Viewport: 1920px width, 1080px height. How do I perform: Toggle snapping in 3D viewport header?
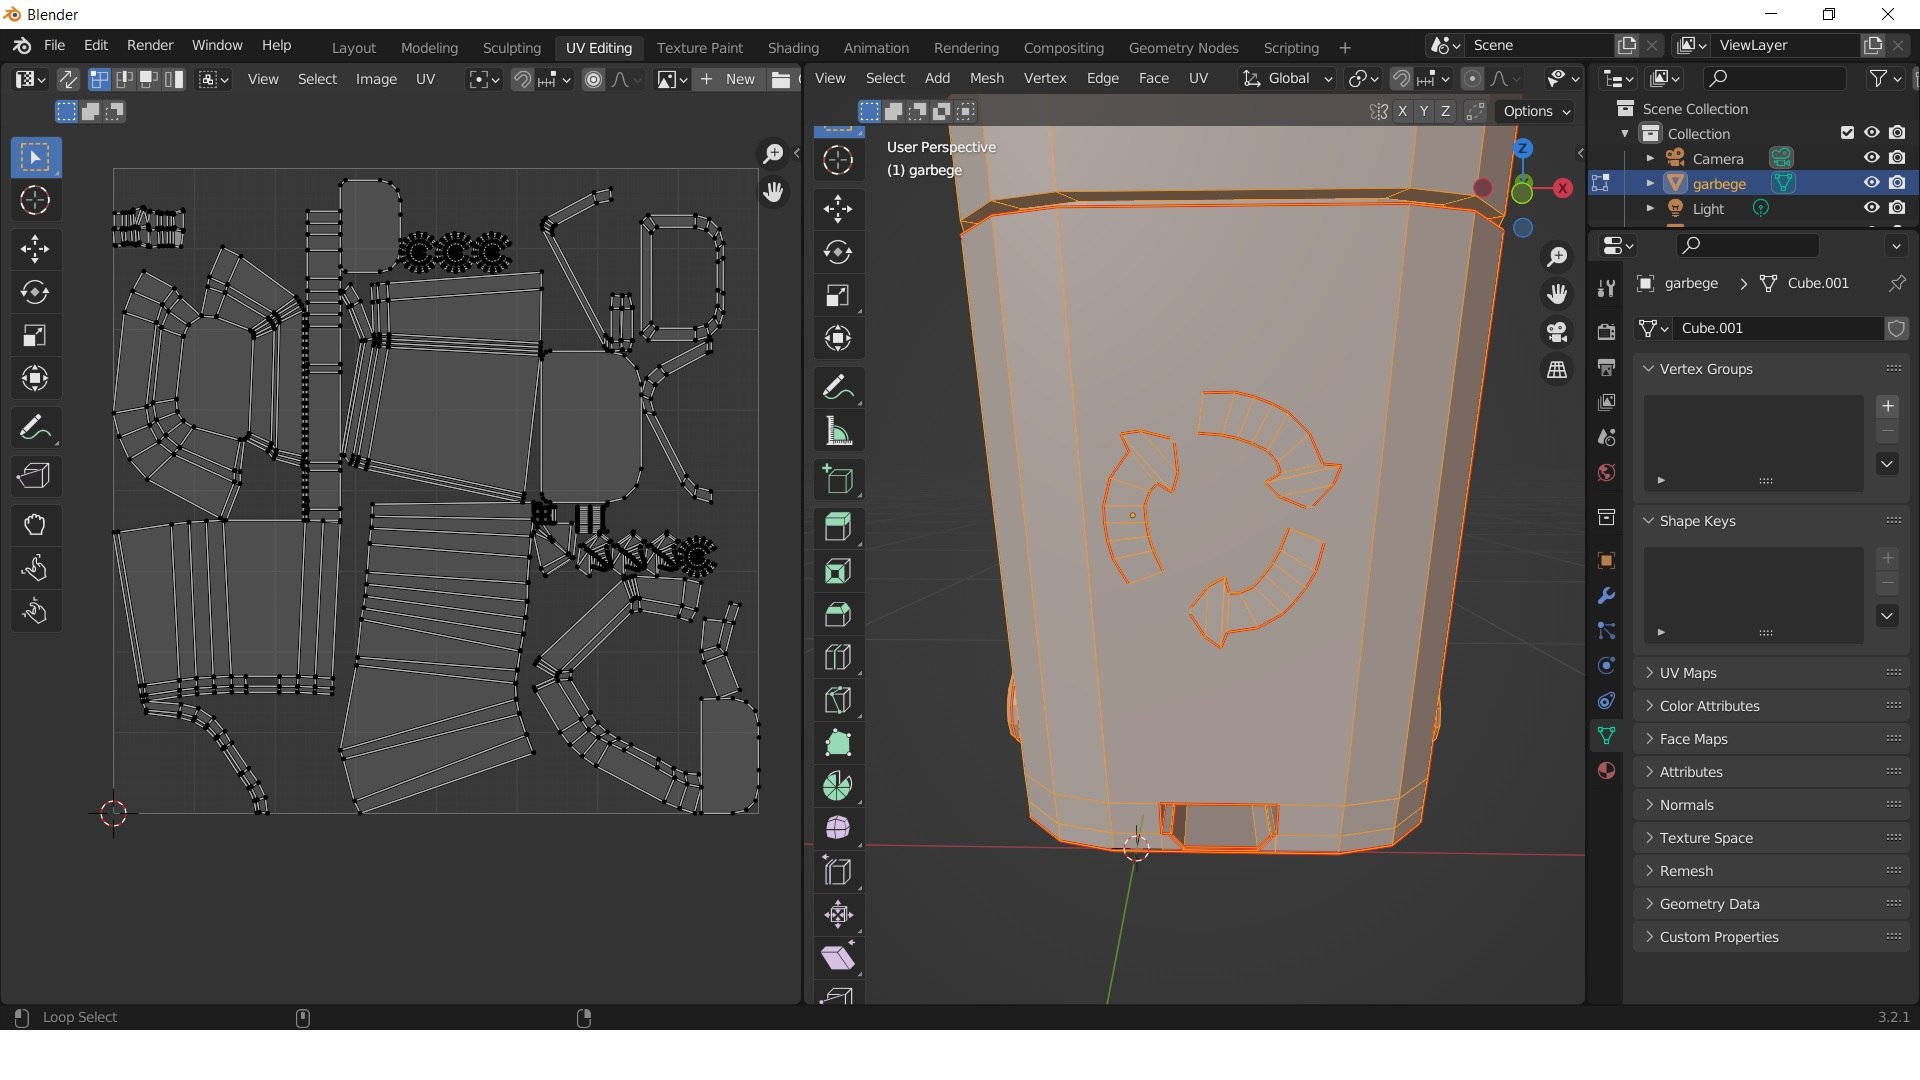(x=1401, y=78)
